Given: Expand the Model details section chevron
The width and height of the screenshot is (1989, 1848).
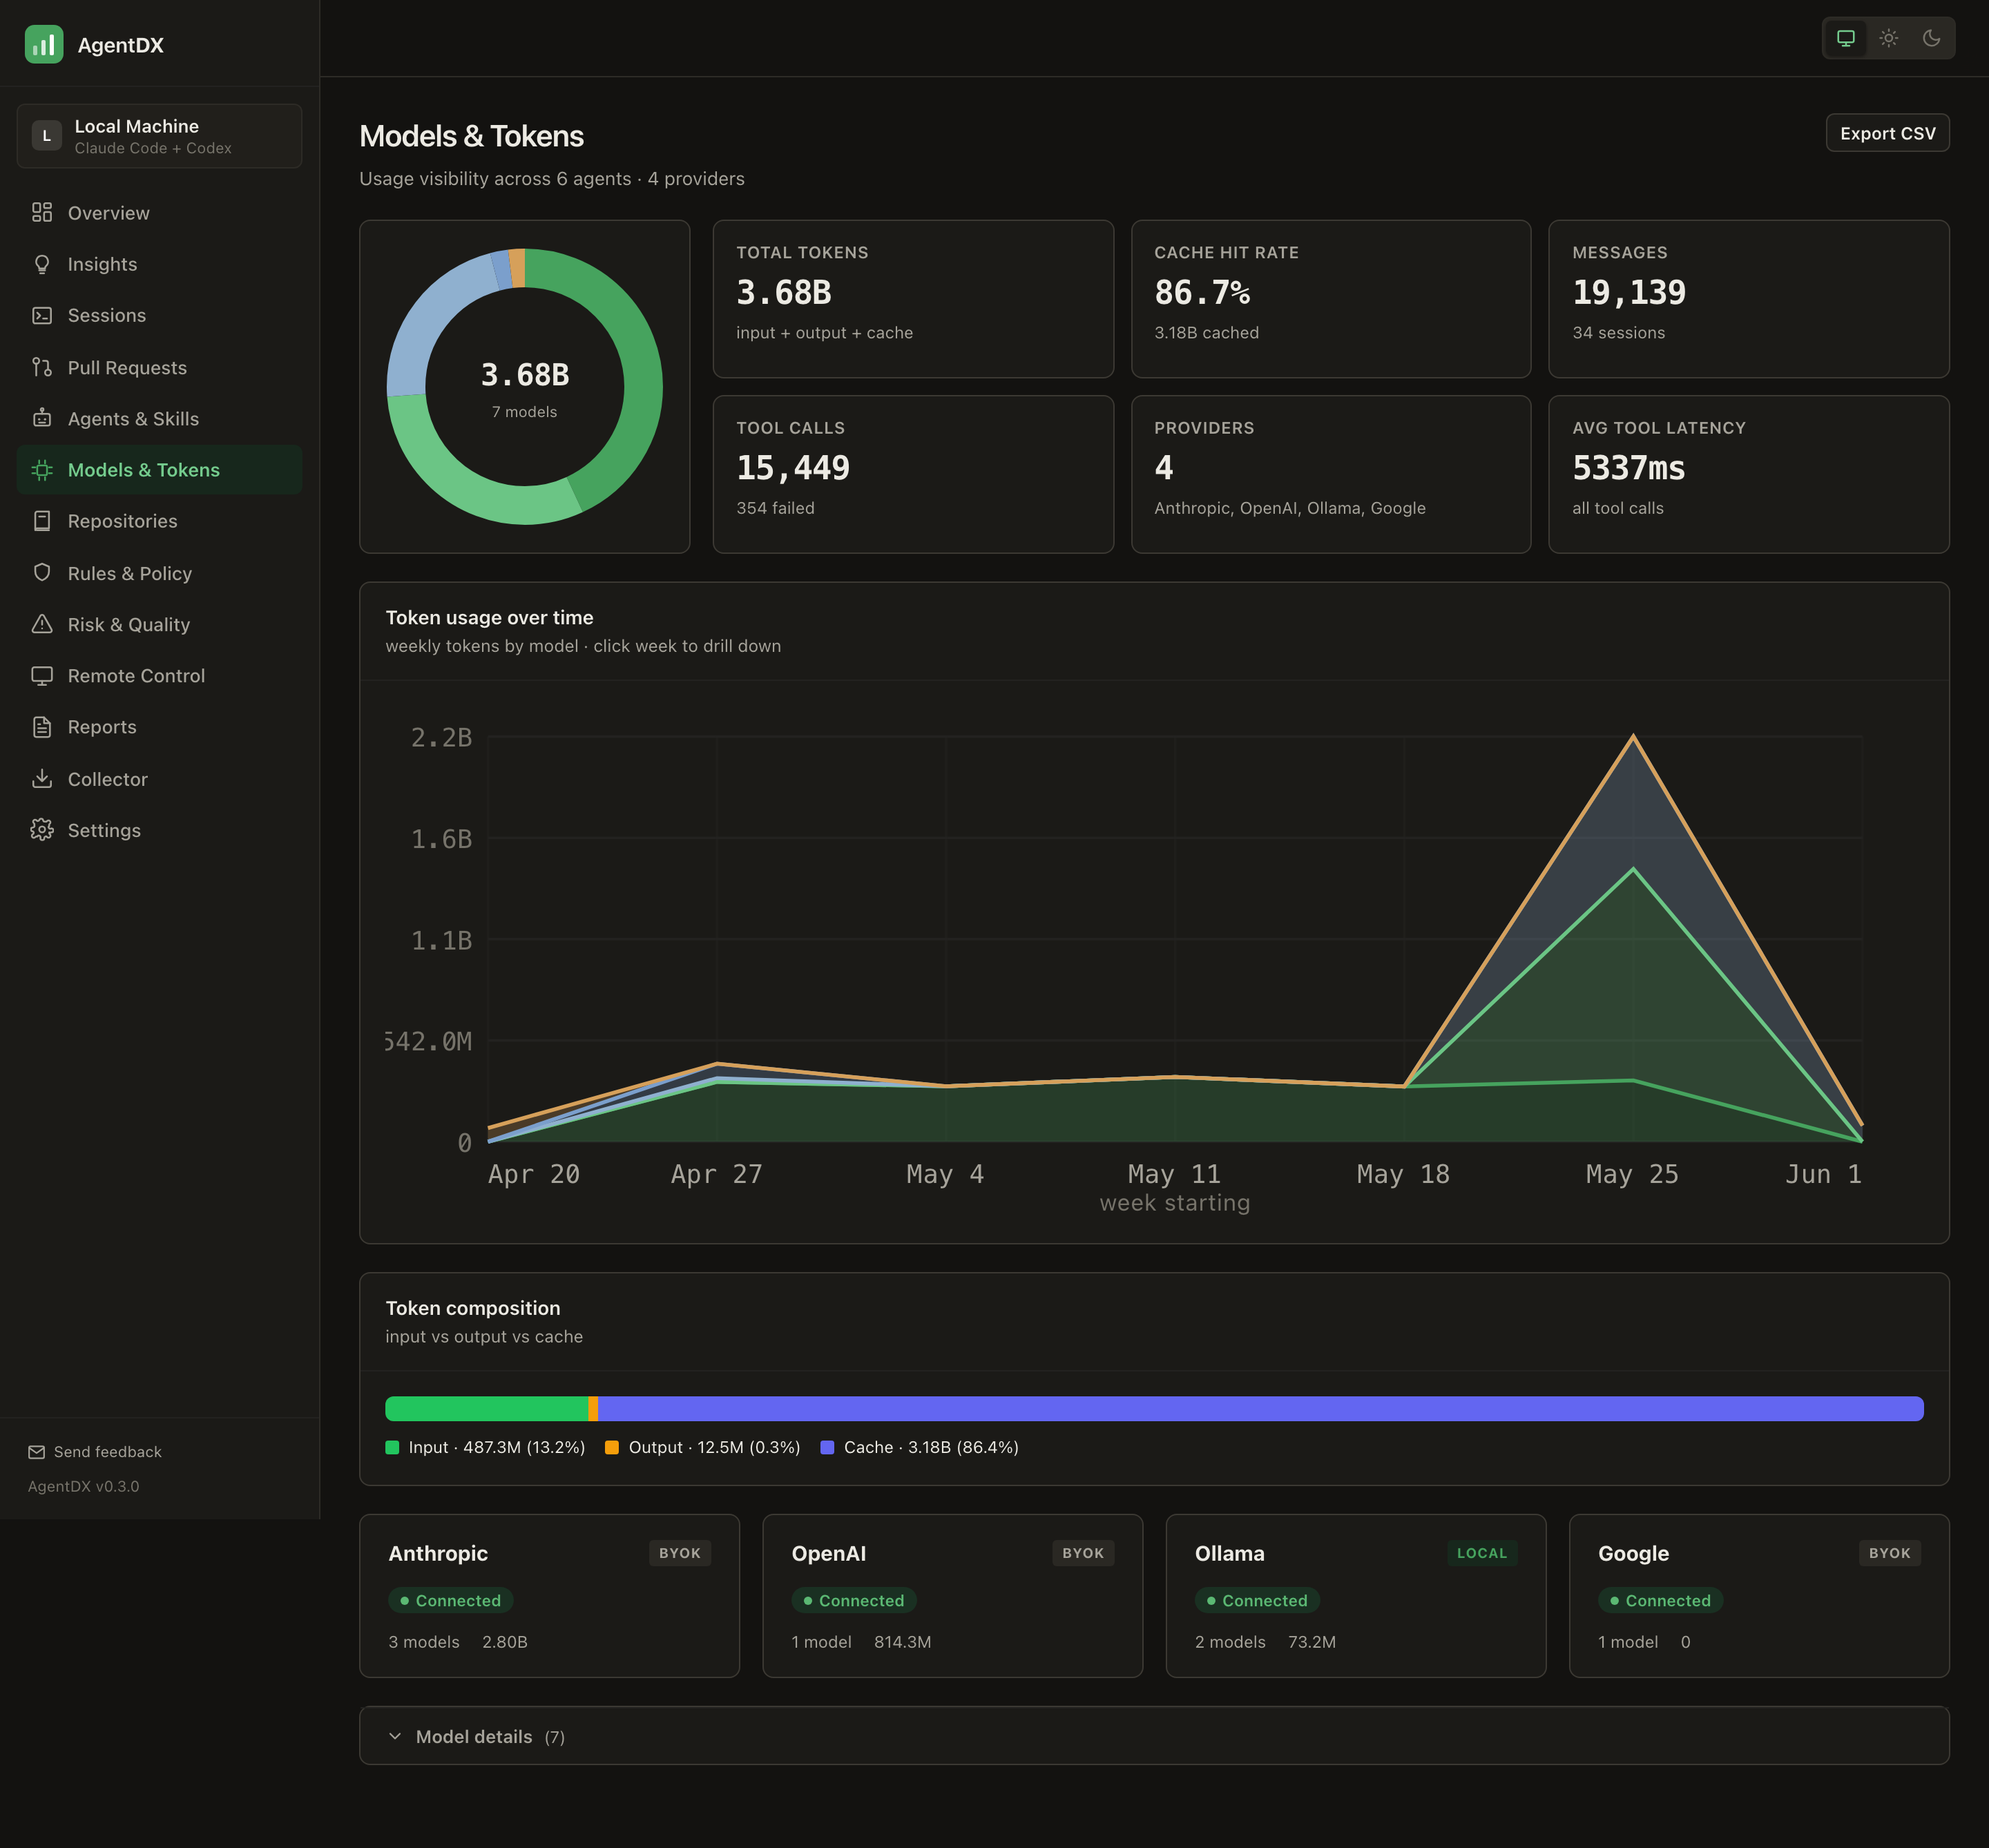Looking at the screenshot, I should tap(395, 1736).
